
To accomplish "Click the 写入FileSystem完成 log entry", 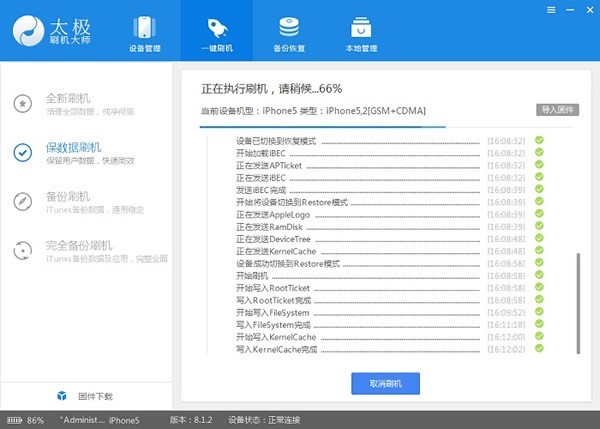I will [273, 325].
